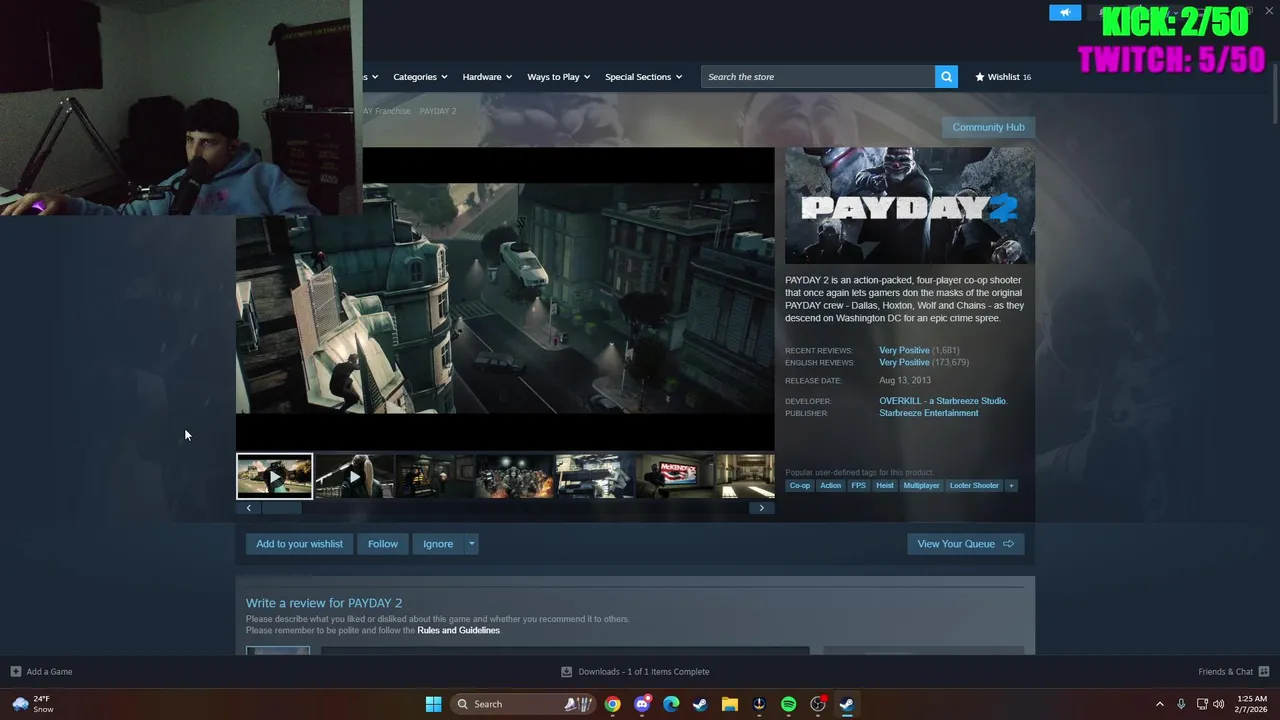Open the Categories dropdown menu

click(x=420, y=77)
